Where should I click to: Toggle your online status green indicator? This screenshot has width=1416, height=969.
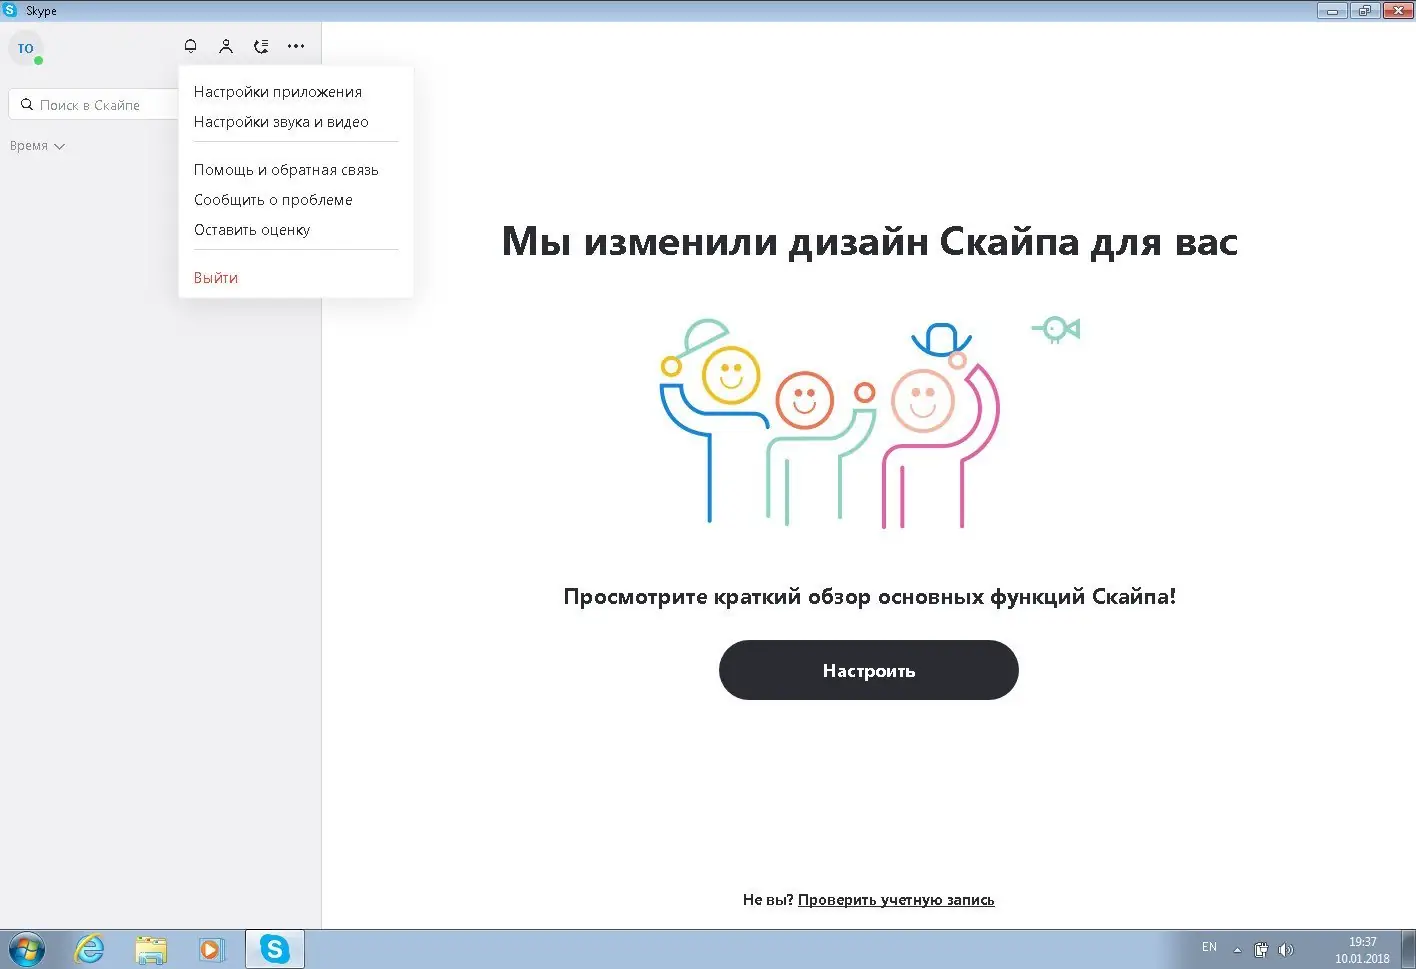(x=40, y=62)
